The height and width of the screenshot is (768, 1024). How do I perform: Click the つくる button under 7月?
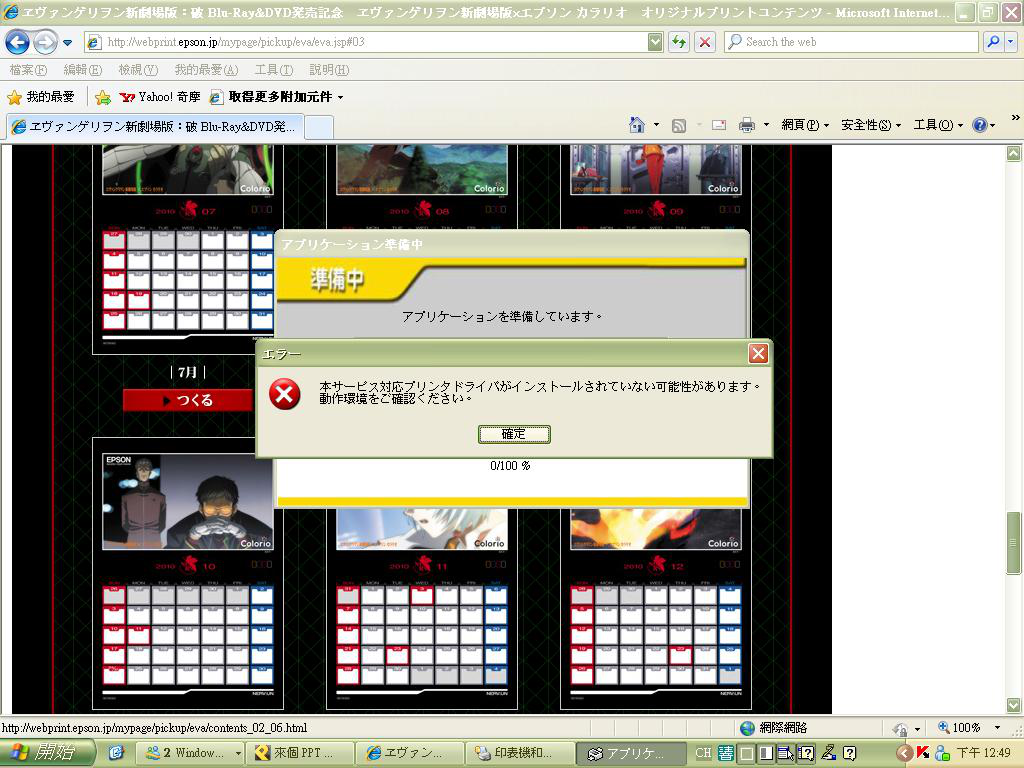pyautogui.click(x=187, y=400)
